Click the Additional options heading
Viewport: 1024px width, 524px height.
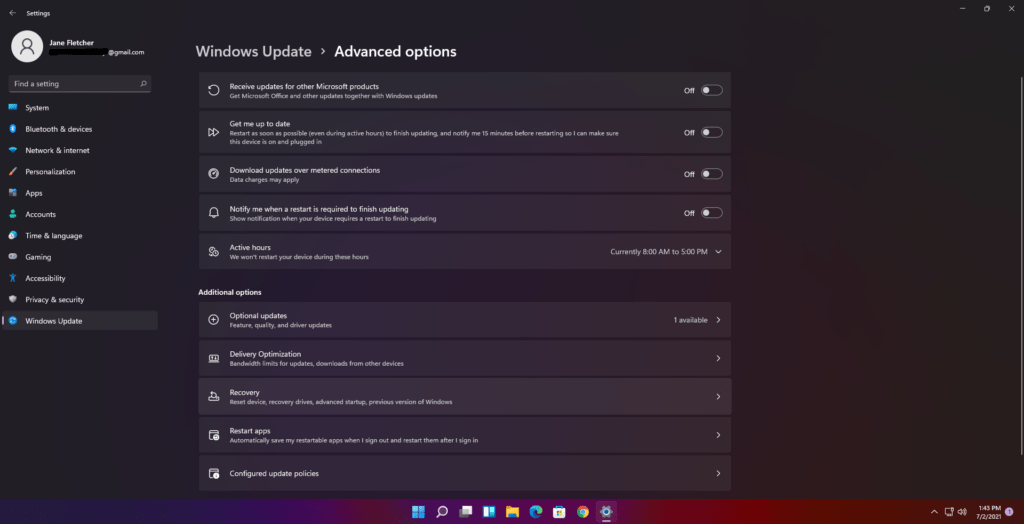coord(230,292)
